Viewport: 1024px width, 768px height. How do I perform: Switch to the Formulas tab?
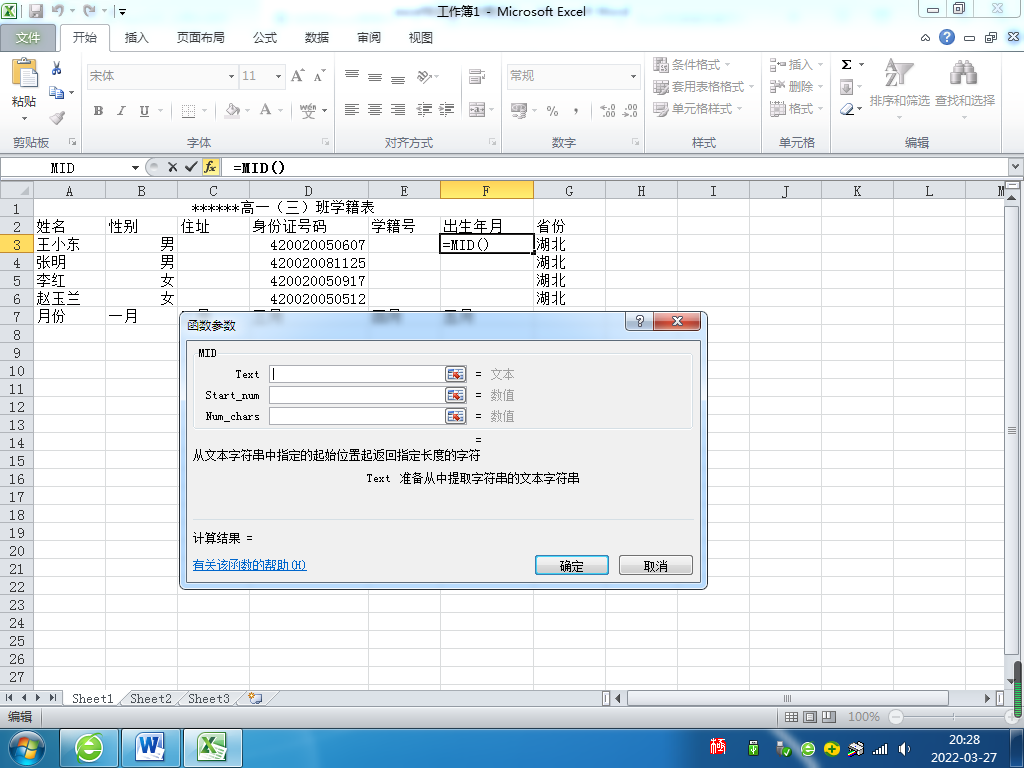pyautogui.click(x=265, y=37)
